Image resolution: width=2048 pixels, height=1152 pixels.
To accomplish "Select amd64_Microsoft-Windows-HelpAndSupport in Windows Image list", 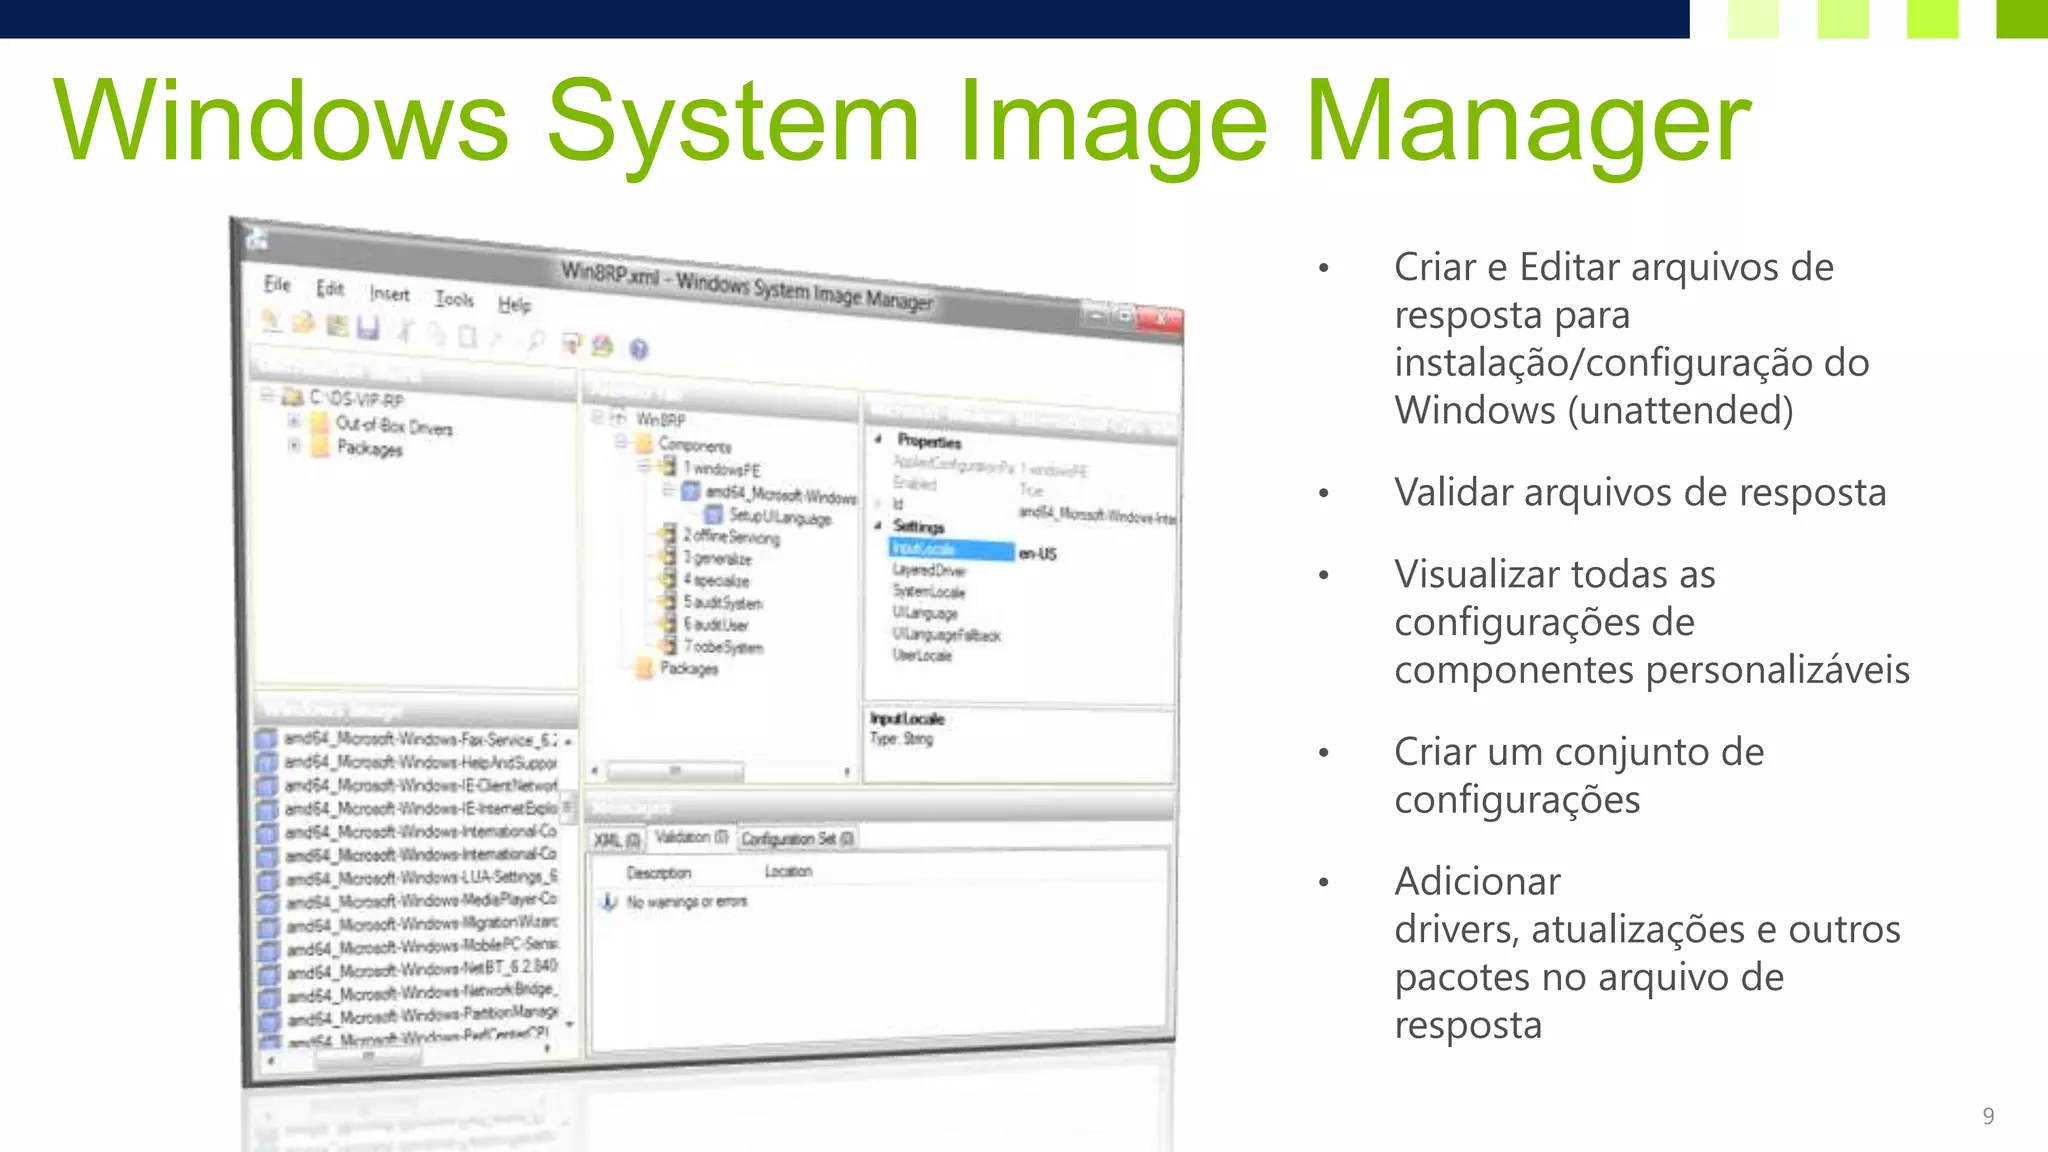I will coord(420,763).
